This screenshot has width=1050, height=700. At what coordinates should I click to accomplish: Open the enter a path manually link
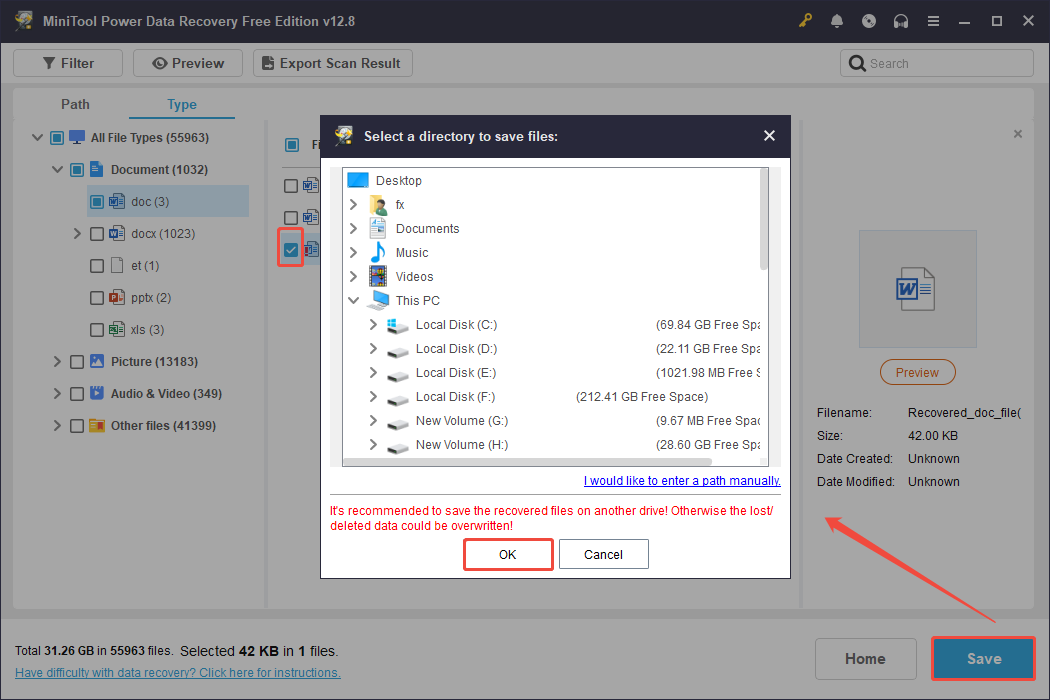pos(682,480)
